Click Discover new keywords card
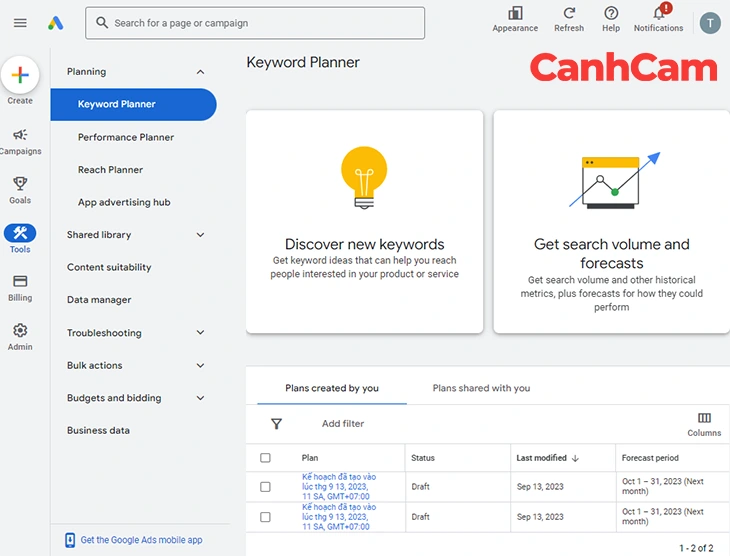 point(365,222)
